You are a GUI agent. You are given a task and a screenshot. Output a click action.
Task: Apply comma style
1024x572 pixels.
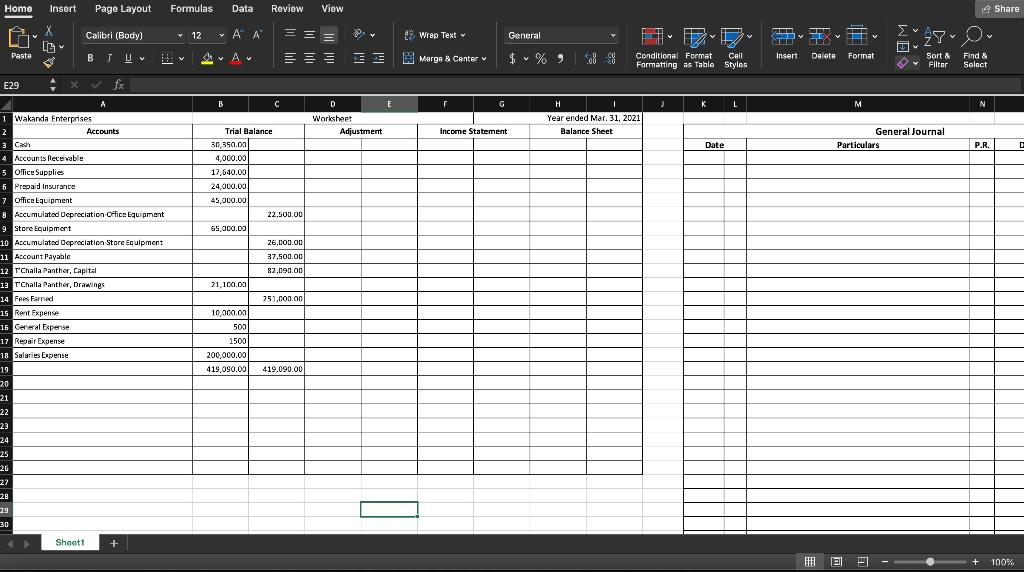pos(560,59)
